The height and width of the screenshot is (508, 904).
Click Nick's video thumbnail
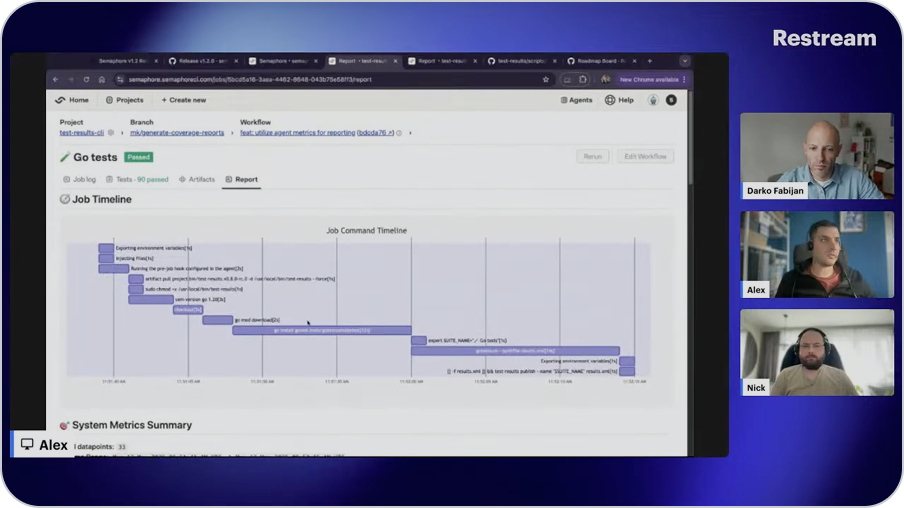click(x=817, y=352)
